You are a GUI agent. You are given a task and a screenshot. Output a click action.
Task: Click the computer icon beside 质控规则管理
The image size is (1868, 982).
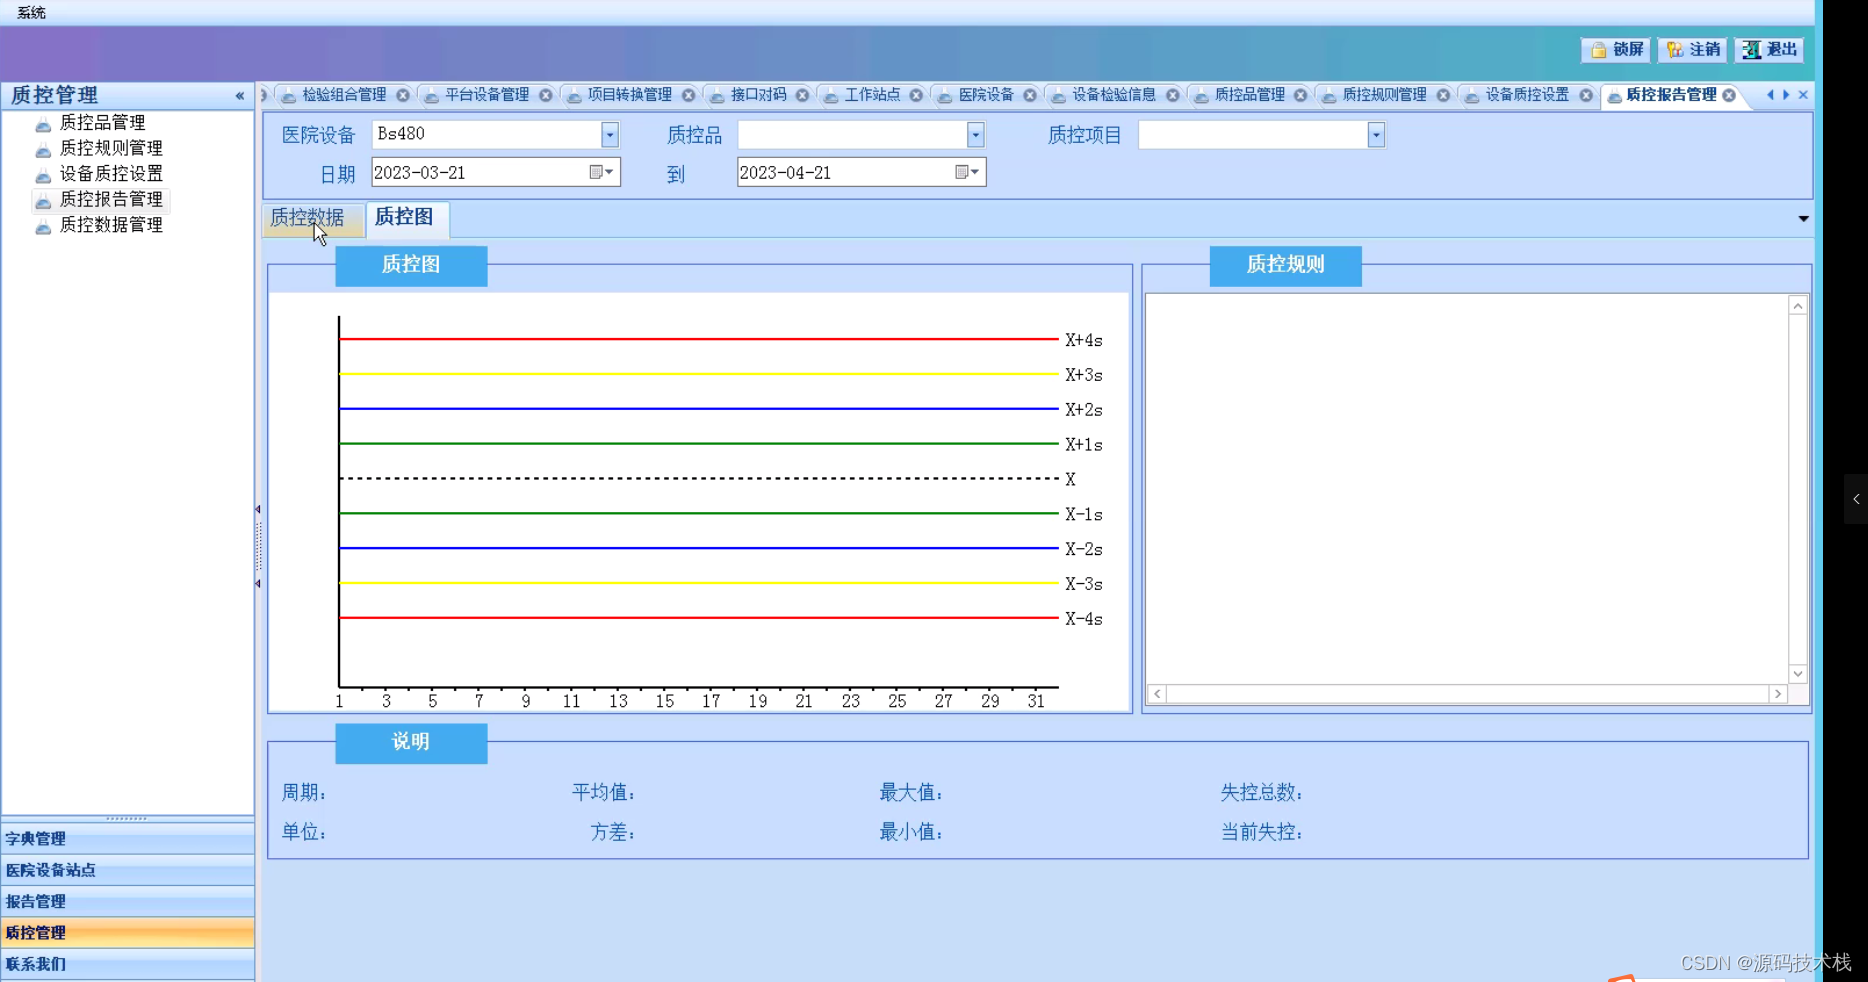click(x=42, y=147)
